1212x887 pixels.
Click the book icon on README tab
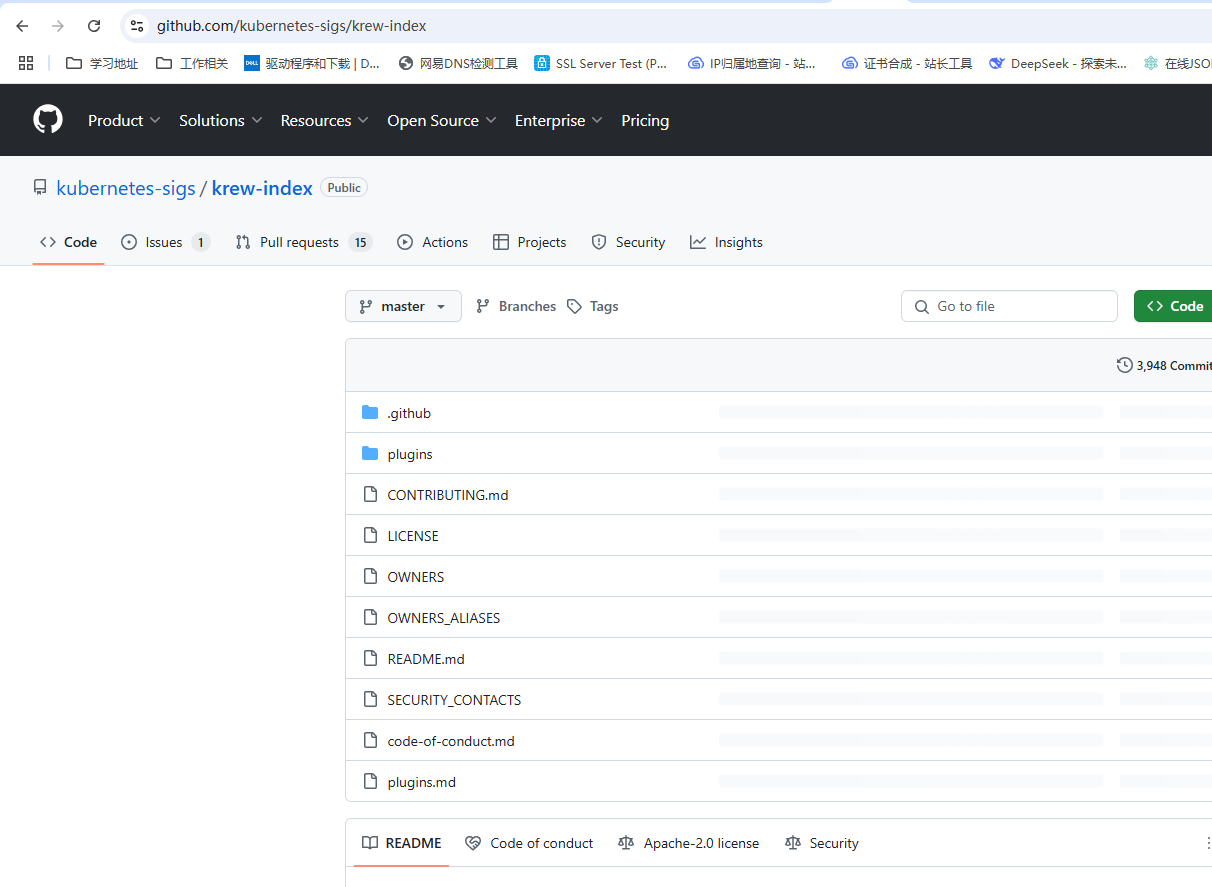370,843
